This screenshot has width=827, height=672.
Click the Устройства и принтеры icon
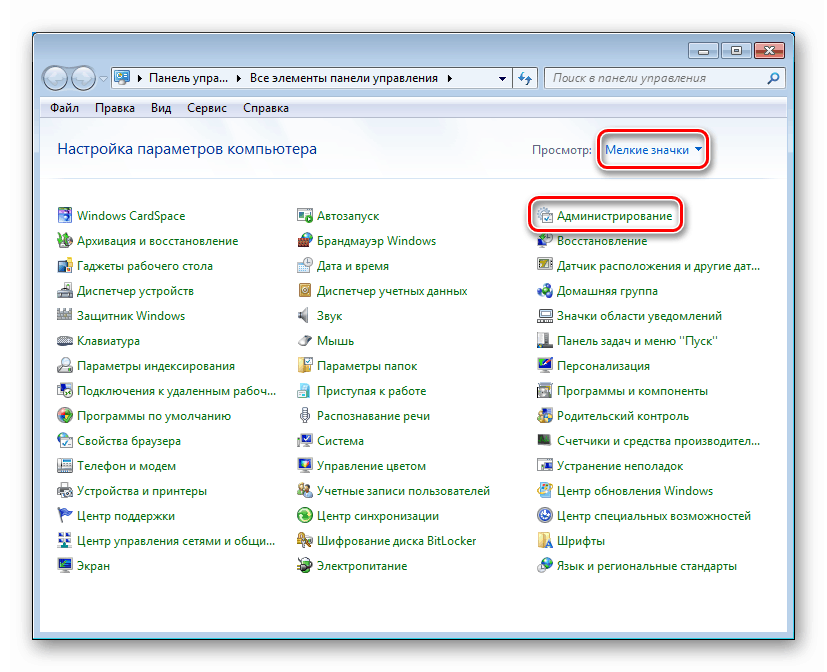click(64, 491)
